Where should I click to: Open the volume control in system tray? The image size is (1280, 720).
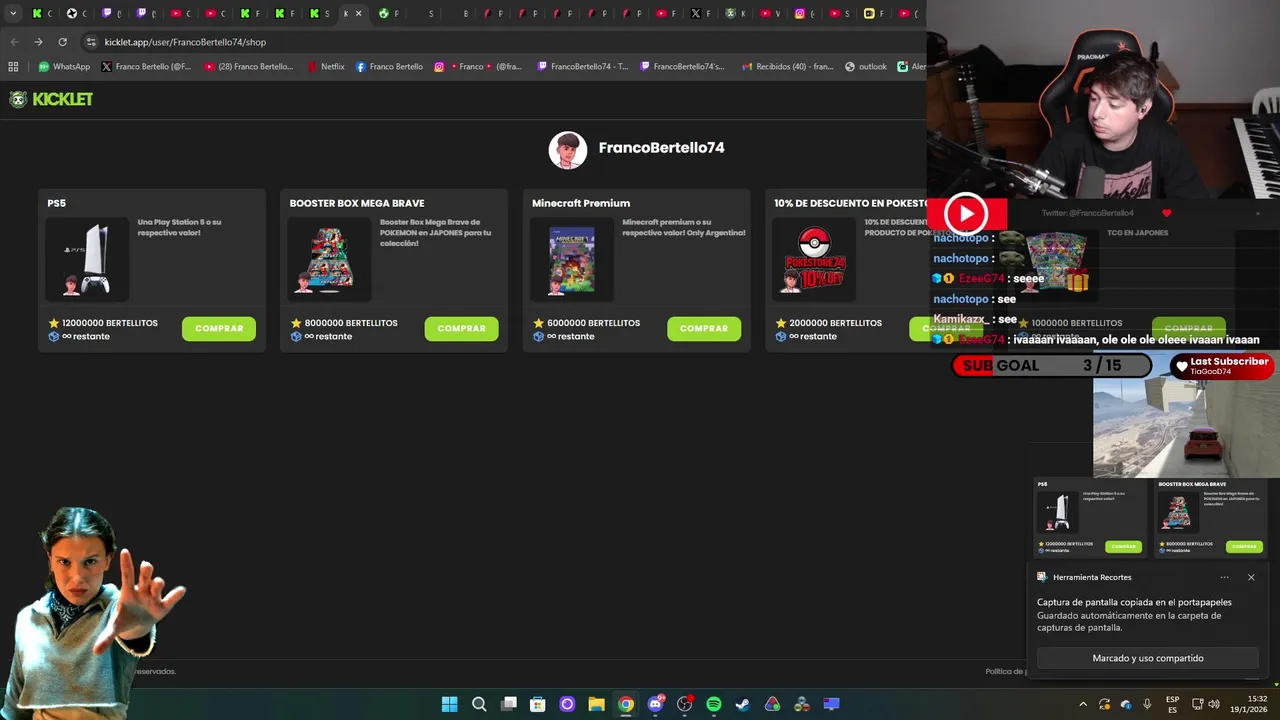coord(1215,704)
